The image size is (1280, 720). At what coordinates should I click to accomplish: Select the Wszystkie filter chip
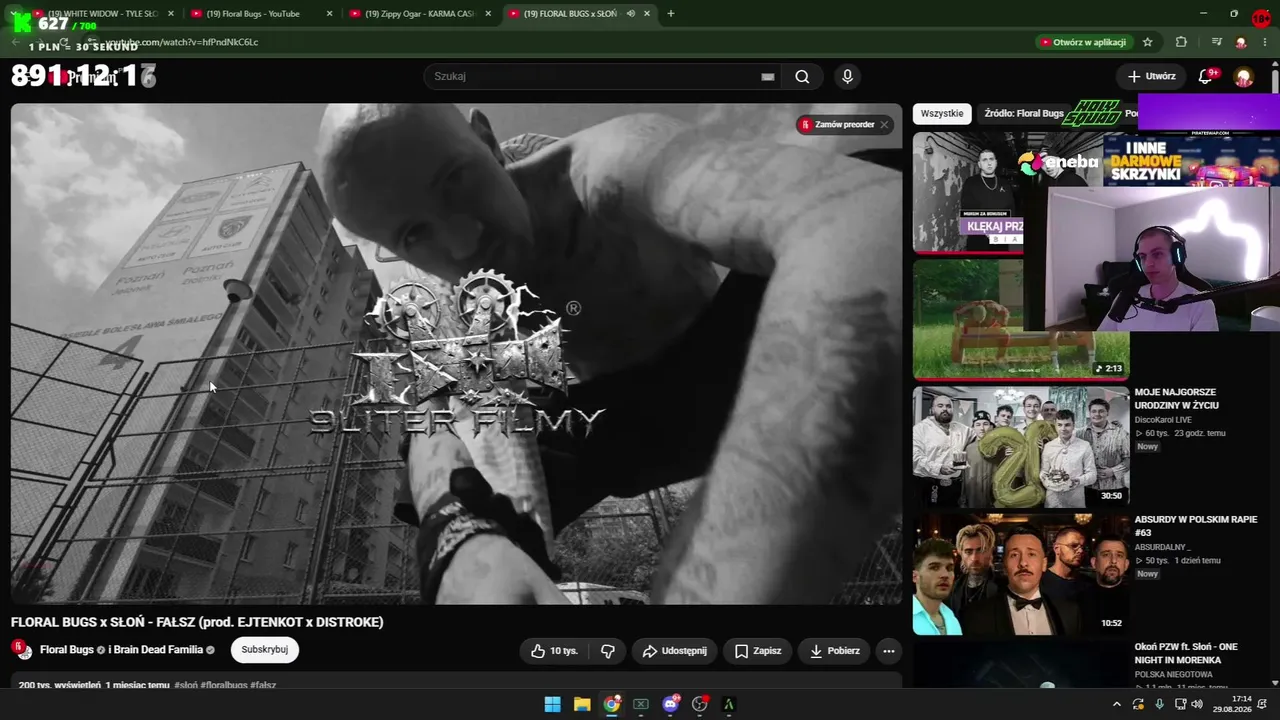[x=942, y=114]
